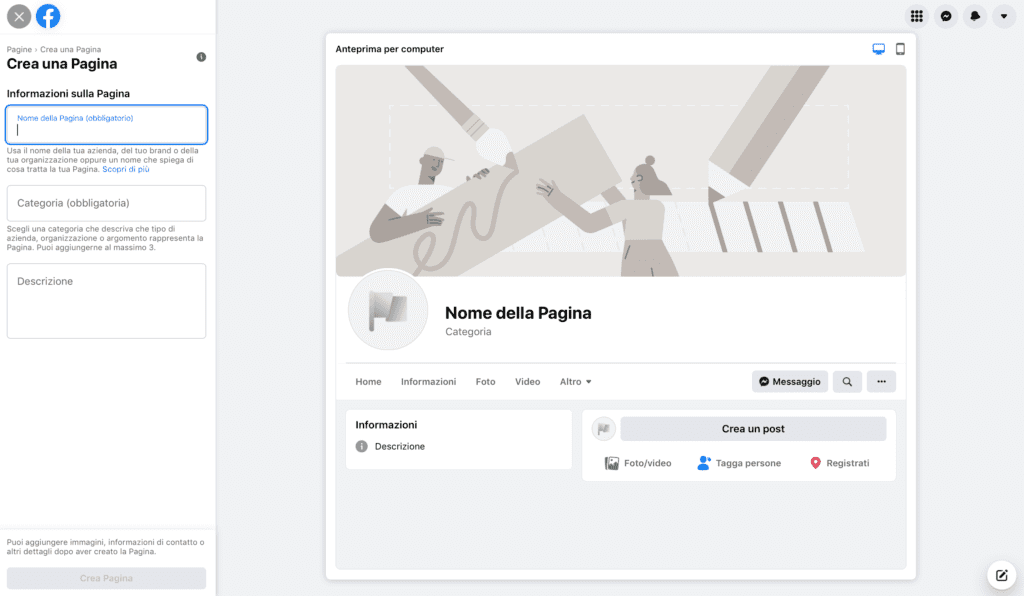Screen dimensions: 1024x596
Task: Select the Foto/video icon in the post box
Action: click(614, 463)
